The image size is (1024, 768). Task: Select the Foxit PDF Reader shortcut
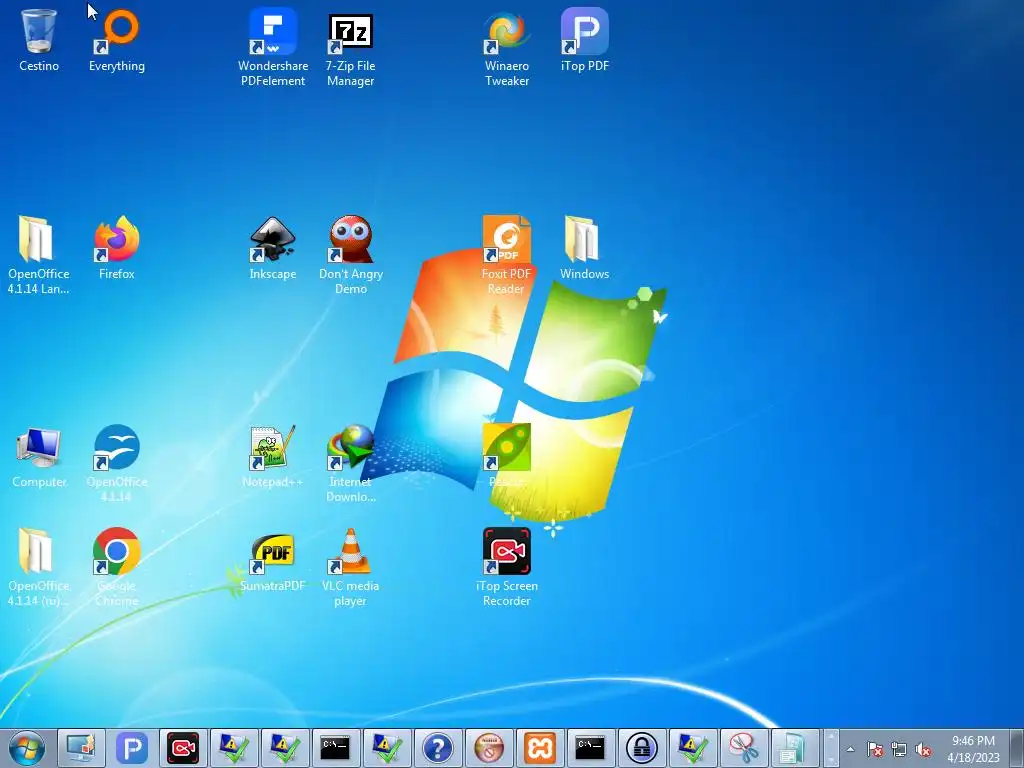pos(507,255)
